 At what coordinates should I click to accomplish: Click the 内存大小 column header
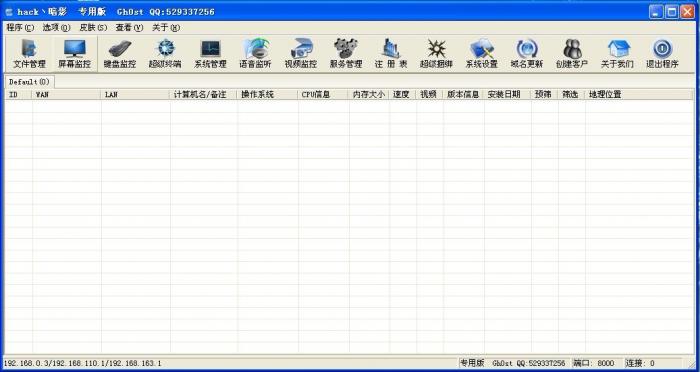point(369,95)
